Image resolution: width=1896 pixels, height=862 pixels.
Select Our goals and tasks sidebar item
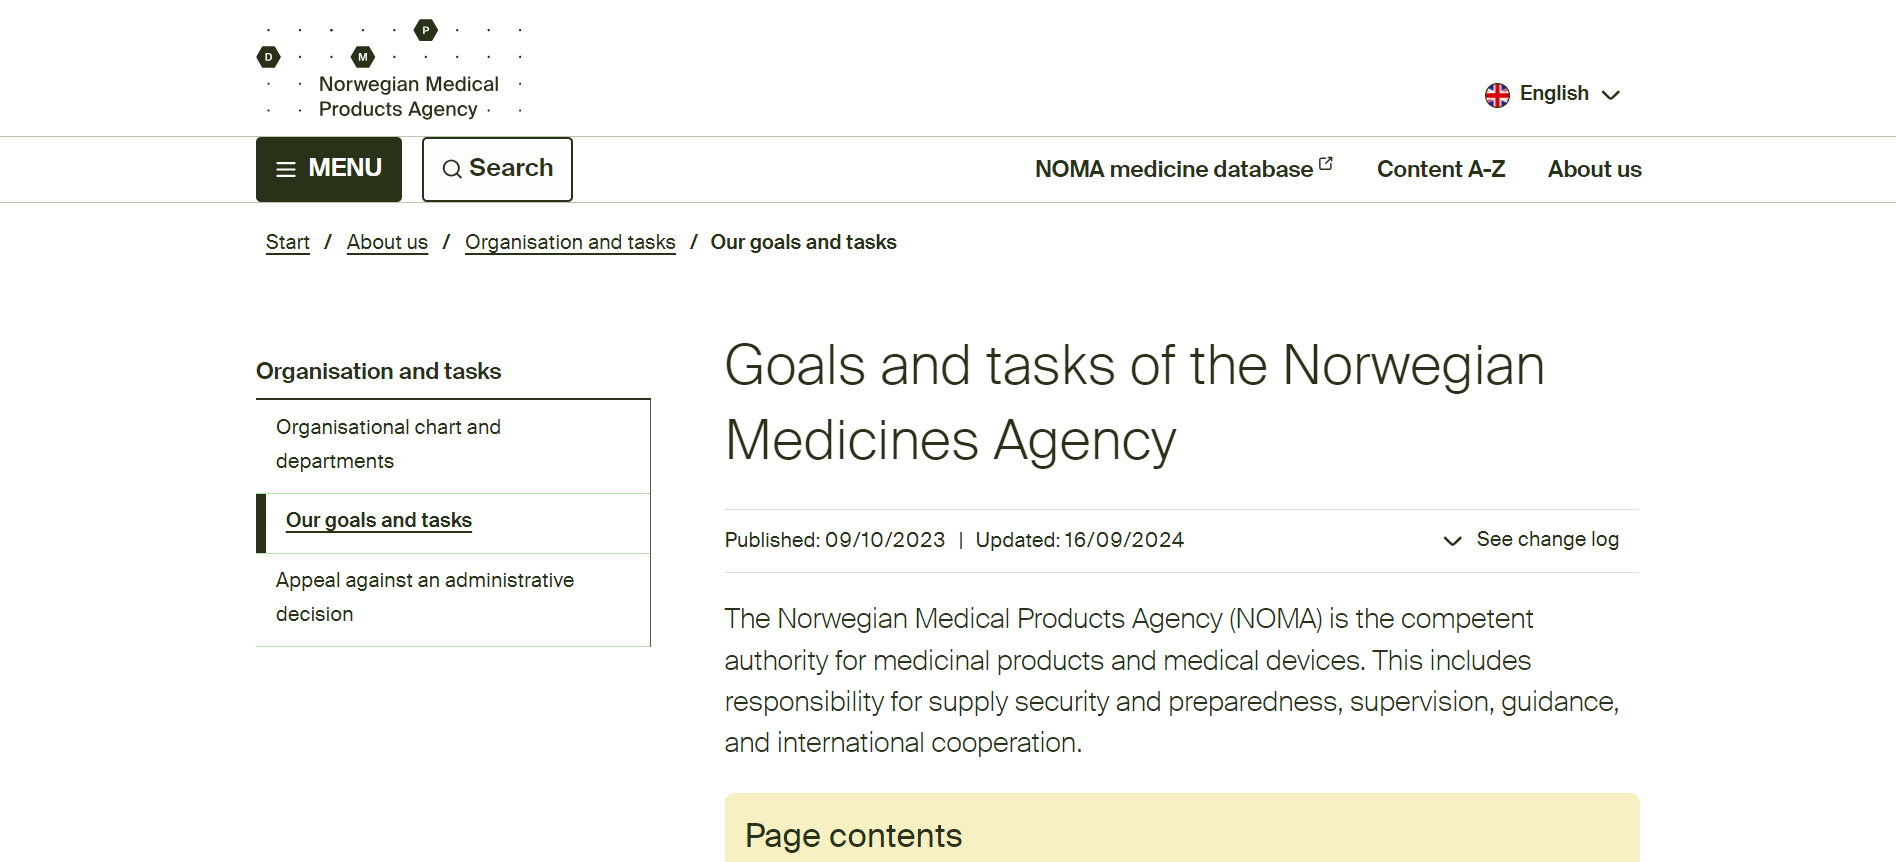[378, 521]
